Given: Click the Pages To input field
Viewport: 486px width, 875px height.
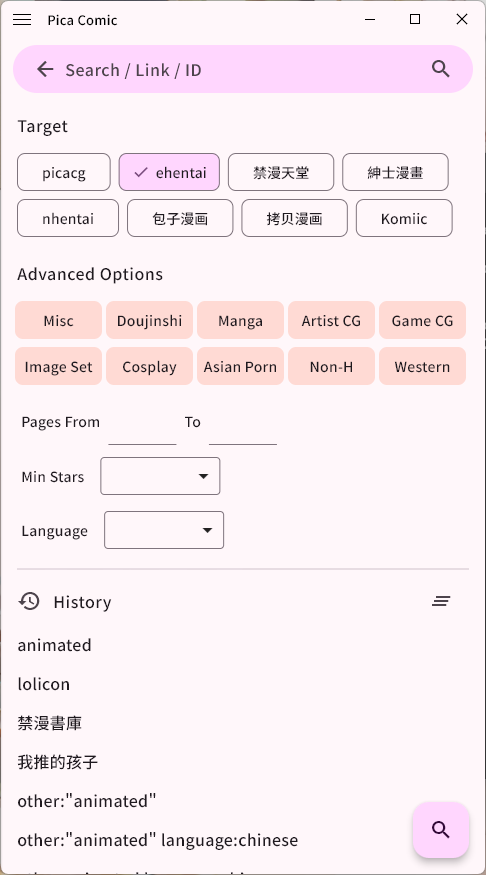Looking at the screenshot, I should [x=243, y=429].
